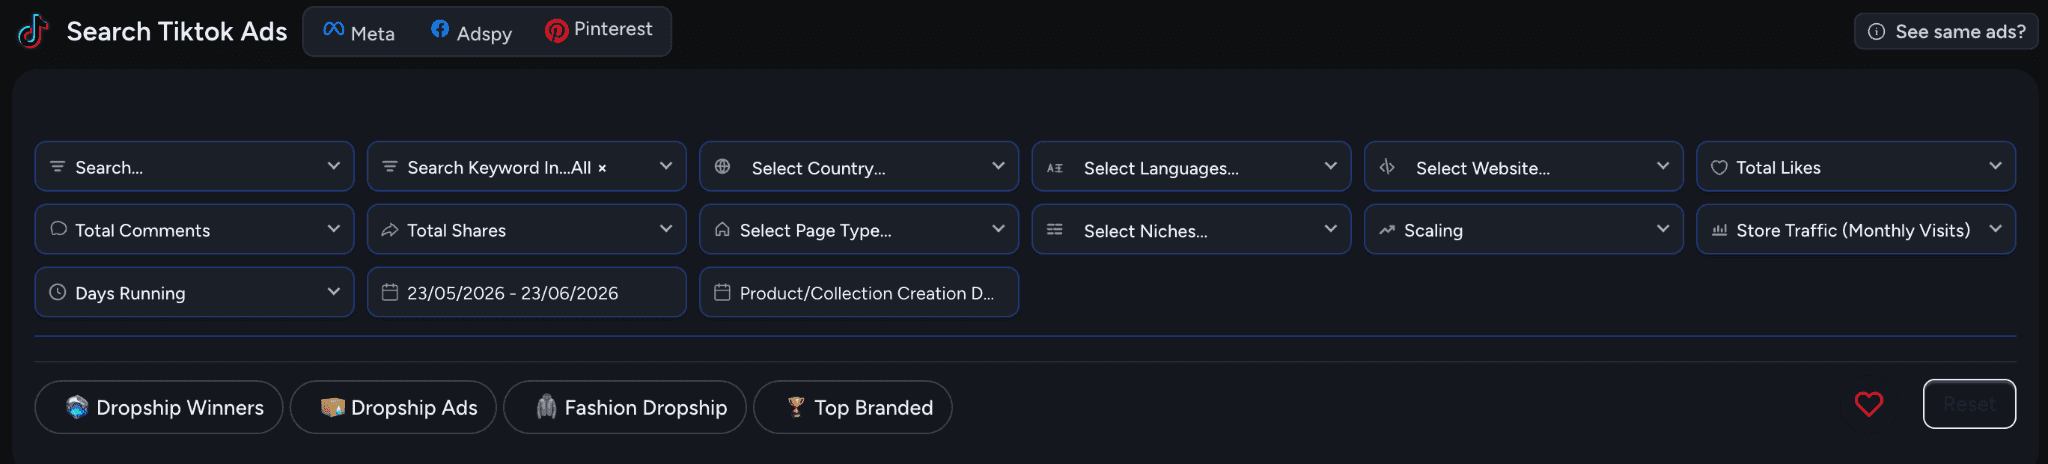
Task: Click the bar chart icon in Store Traffic
Action: coord(1719,230)
